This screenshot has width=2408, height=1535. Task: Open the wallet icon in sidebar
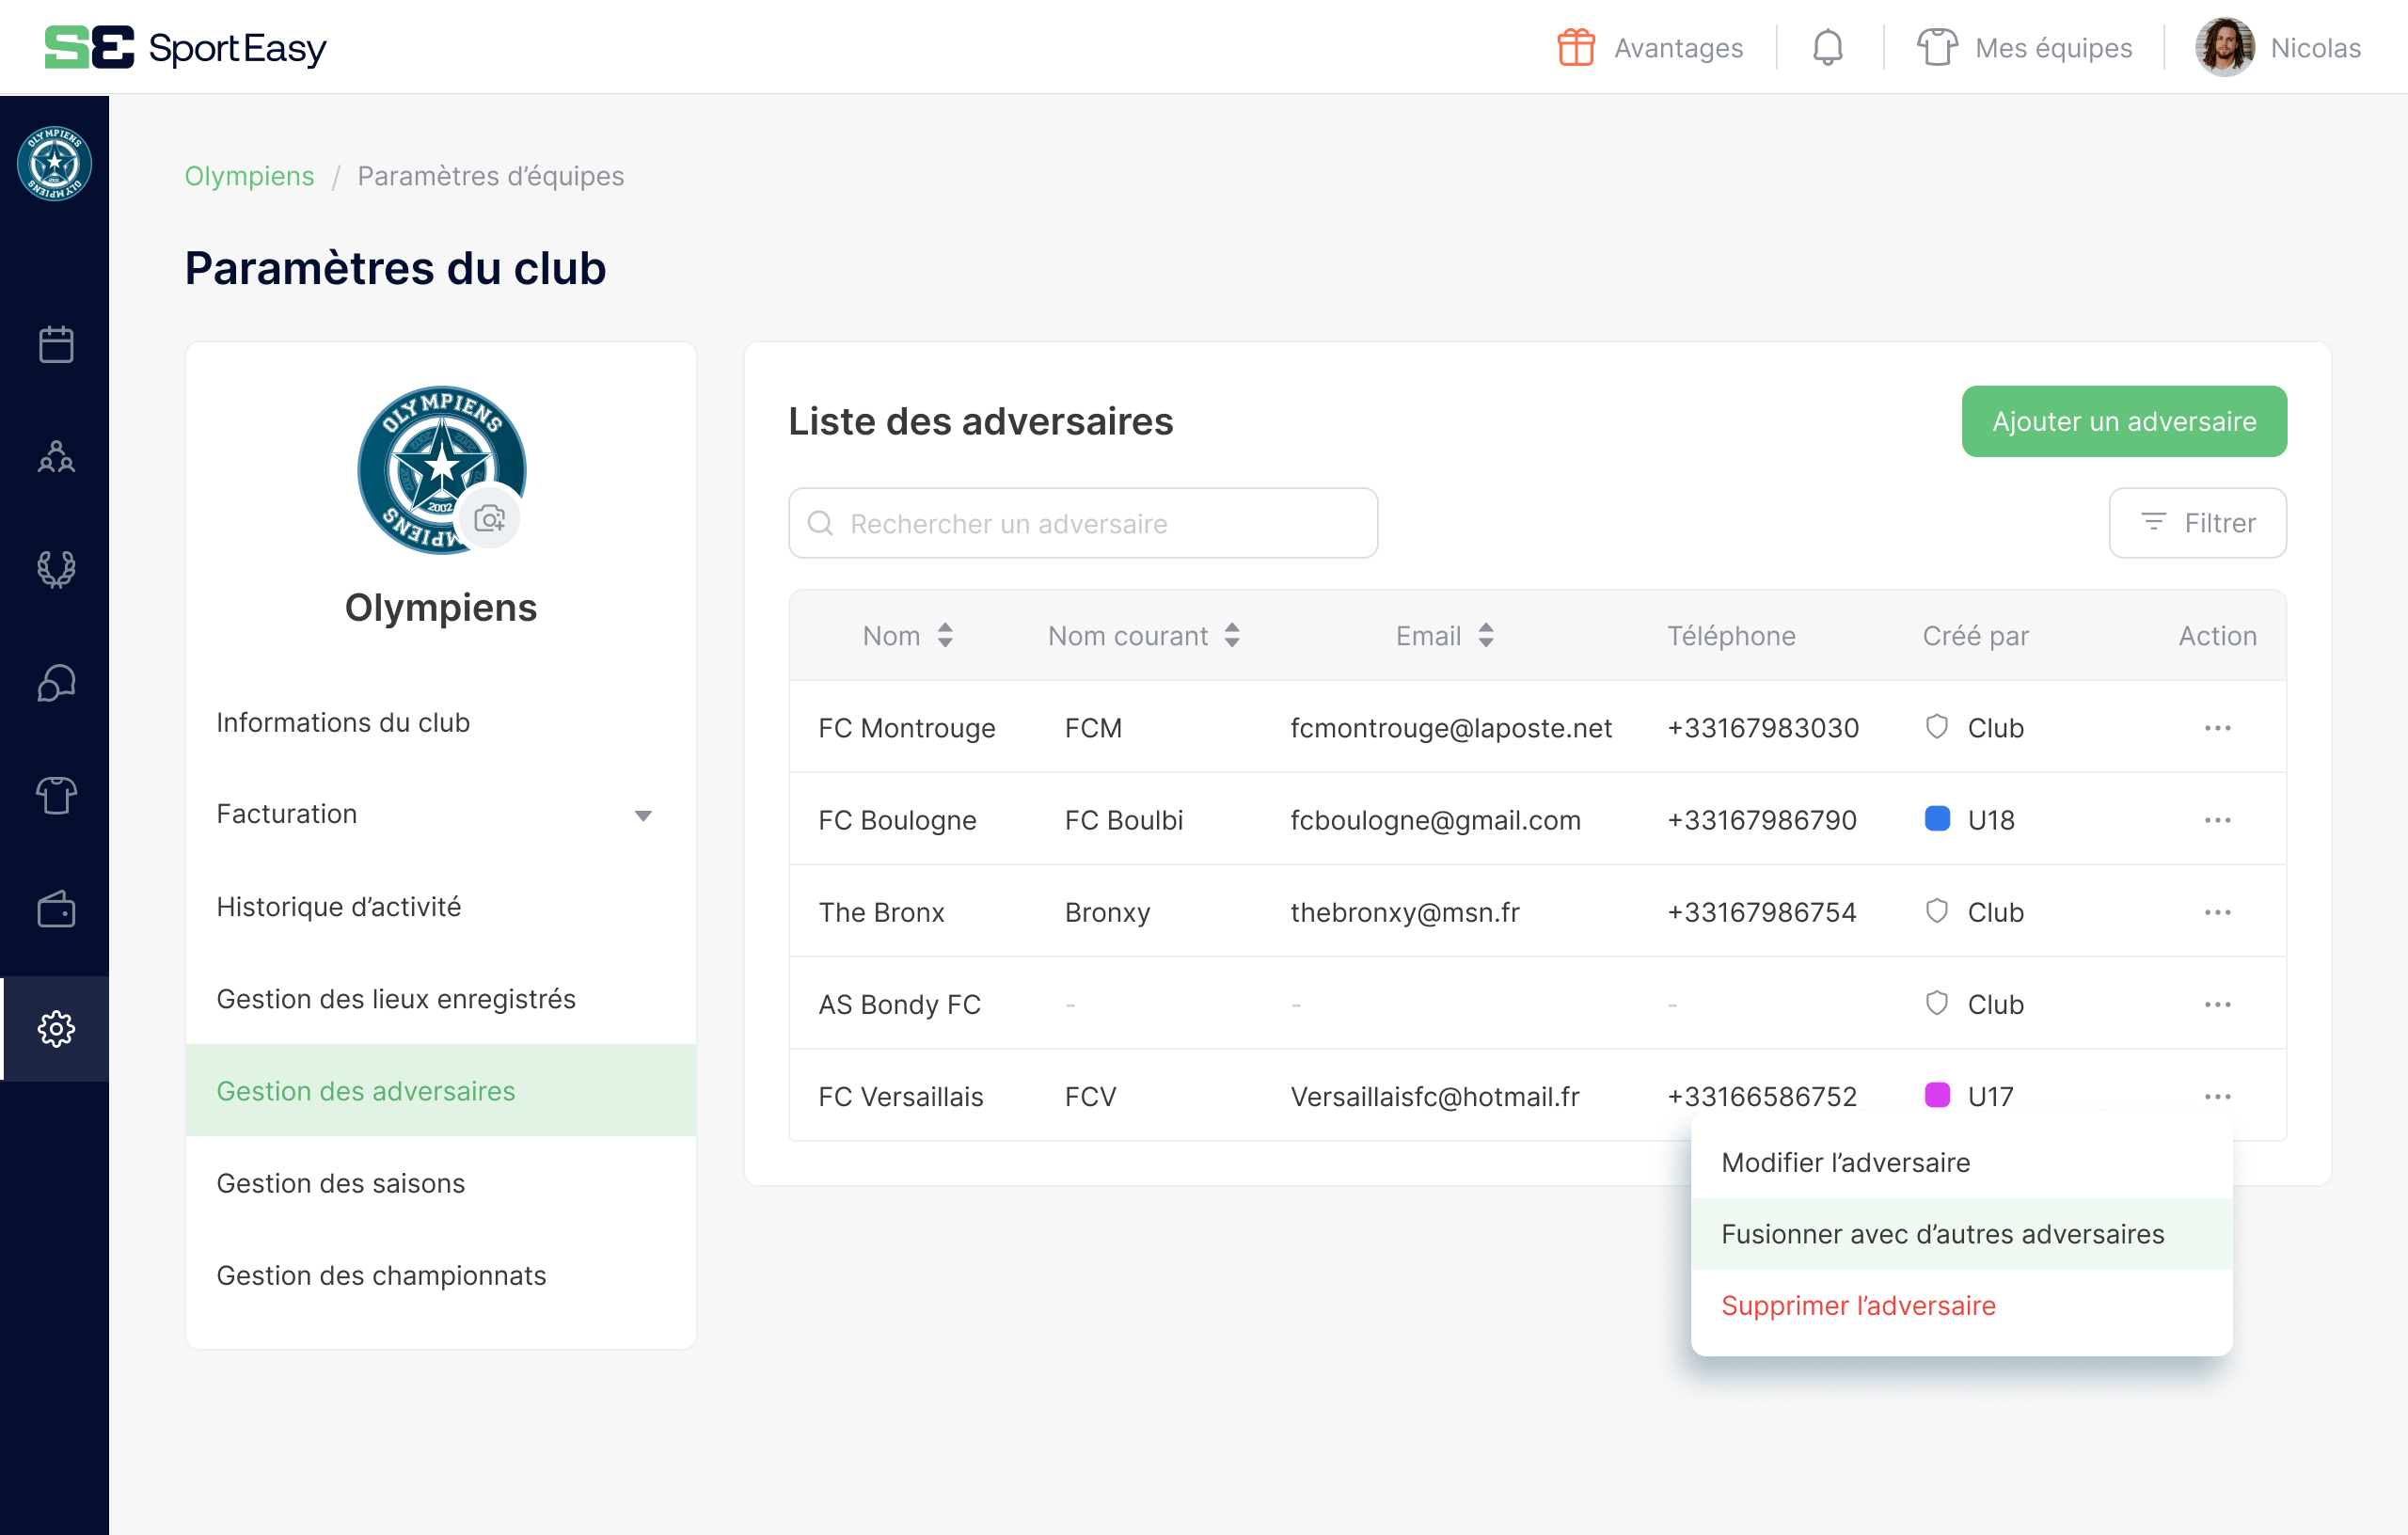56,909
